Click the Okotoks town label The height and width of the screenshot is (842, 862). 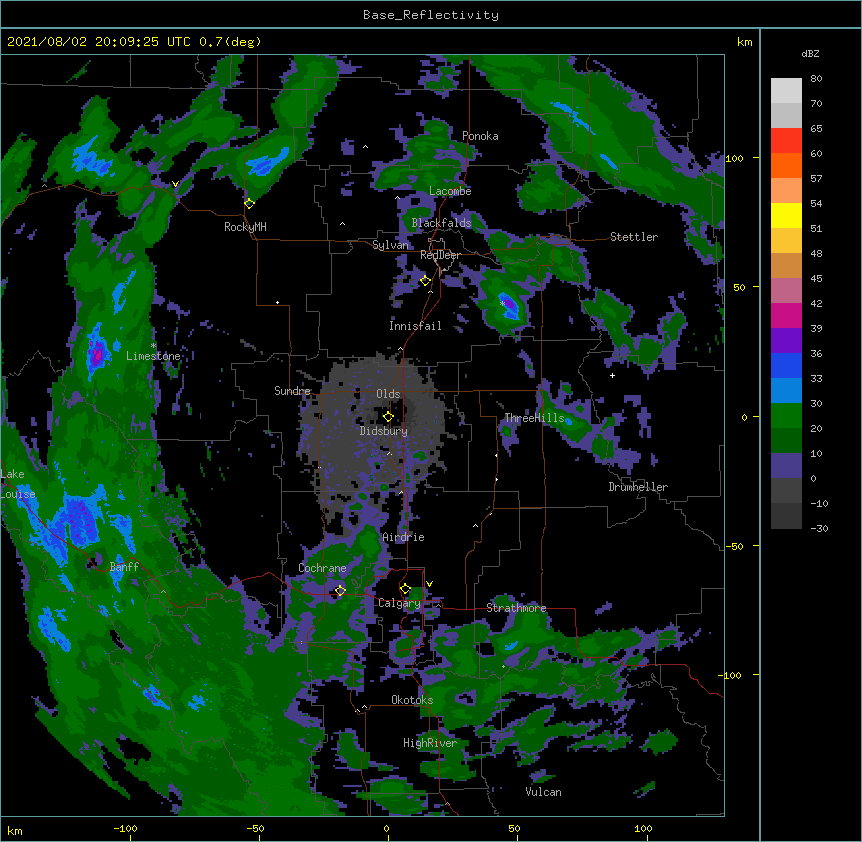pos(412,700)
